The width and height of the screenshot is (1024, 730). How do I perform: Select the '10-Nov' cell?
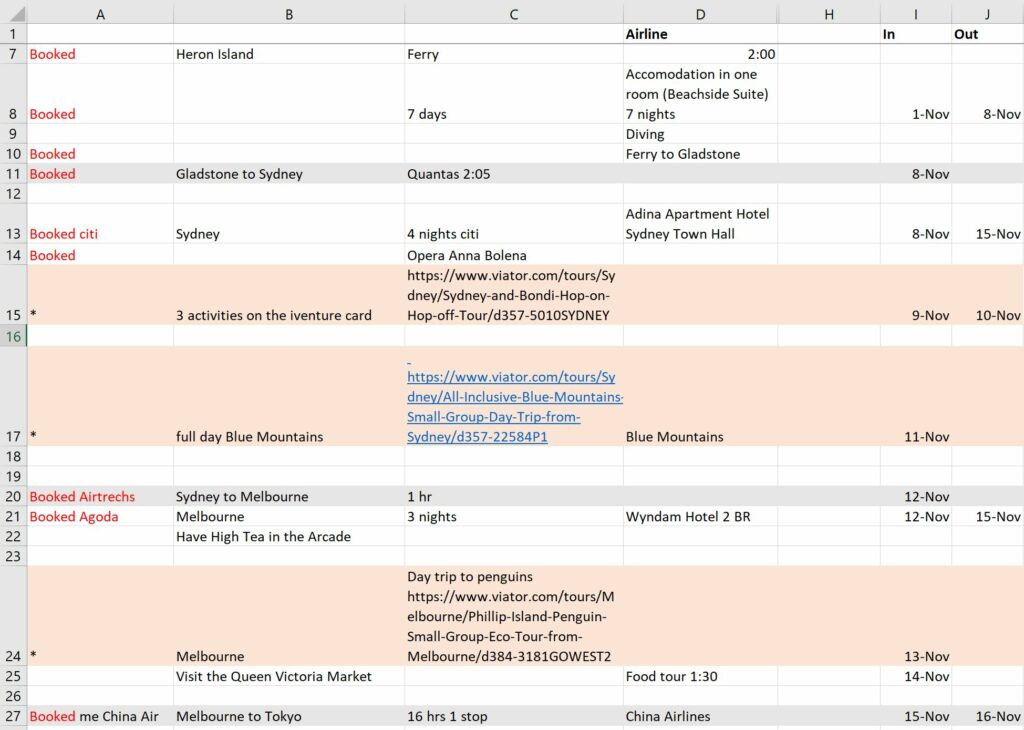[987, 295]
